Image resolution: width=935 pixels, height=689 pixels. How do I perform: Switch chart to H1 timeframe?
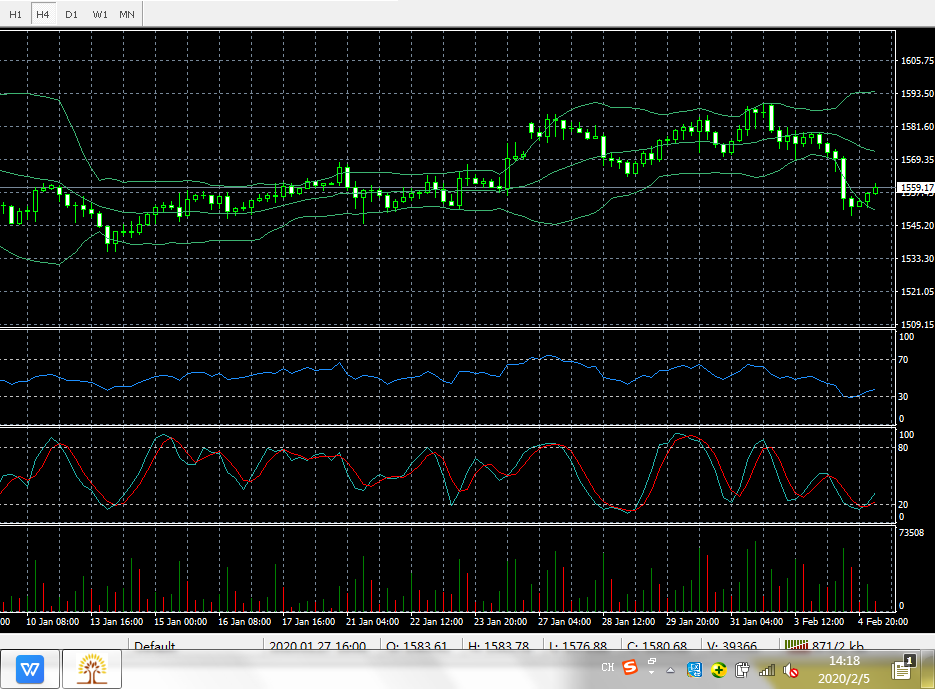tap(15, 14)
